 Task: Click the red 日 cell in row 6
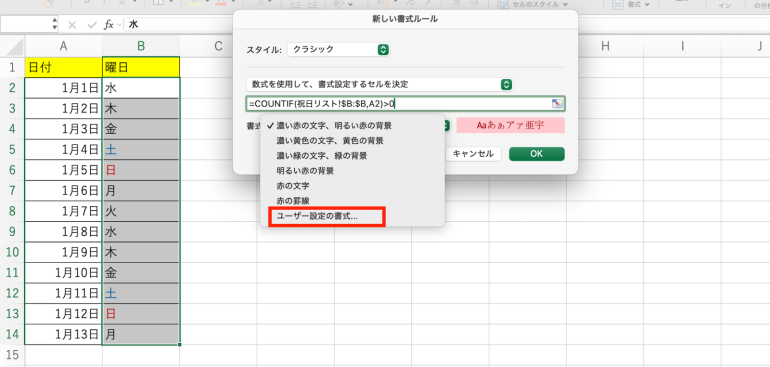point(141,170)
